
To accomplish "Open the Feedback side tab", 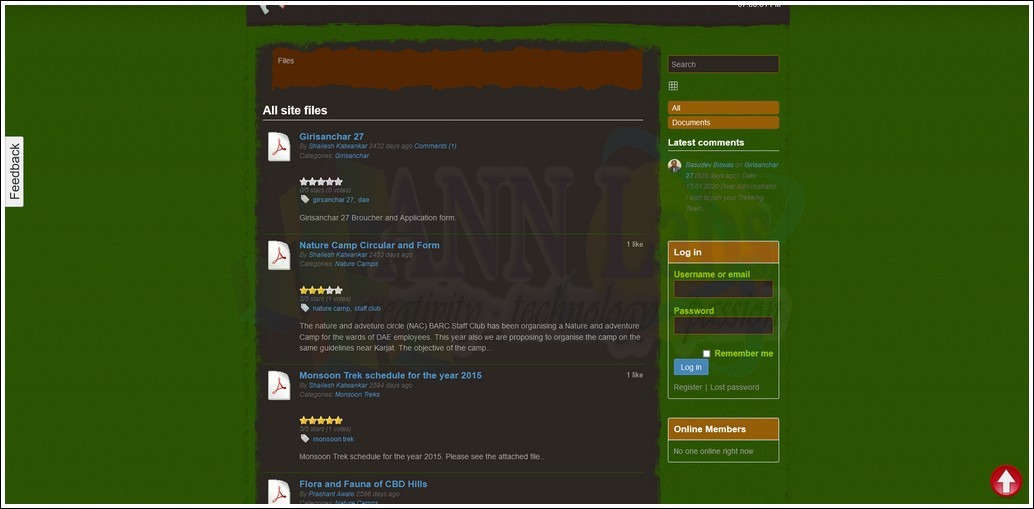I will tap(14, 171).
